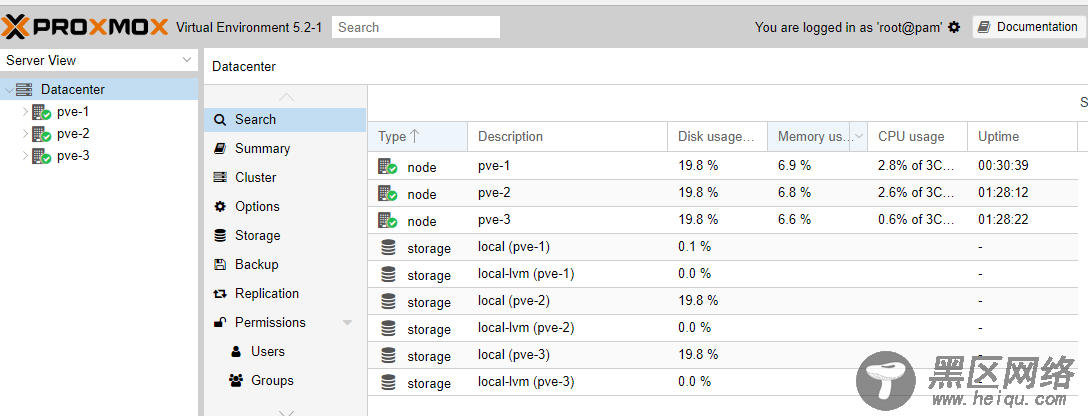Viewport: 1088px width, 416px height.
Task: Click the Summary book icon
Action: point(220,148)
